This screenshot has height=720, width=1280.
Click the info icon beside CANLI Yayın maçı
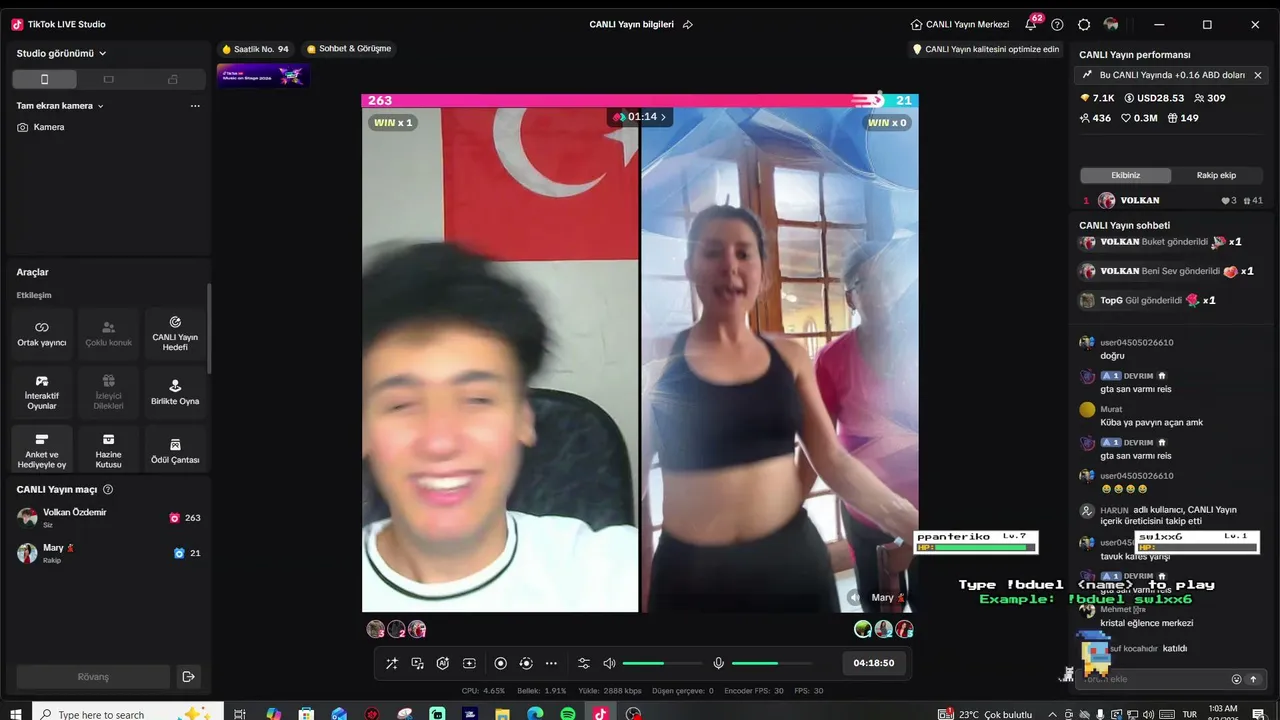click(108, 490)
